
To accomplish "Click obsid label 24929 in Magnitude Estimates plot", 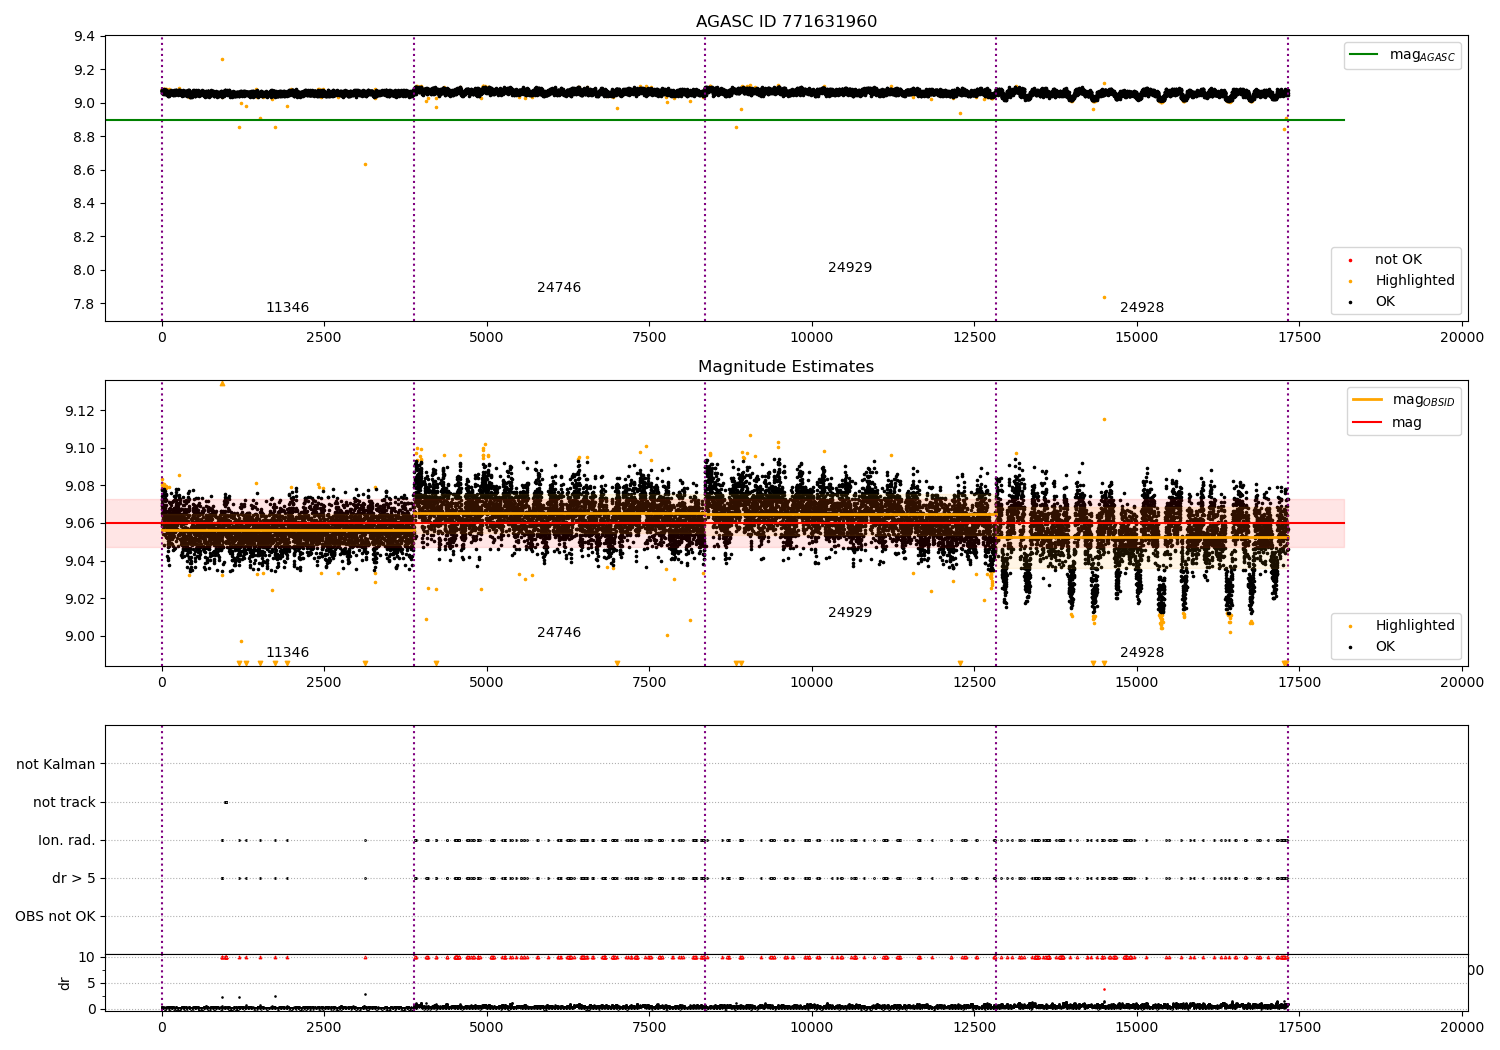I will [850, 613].
